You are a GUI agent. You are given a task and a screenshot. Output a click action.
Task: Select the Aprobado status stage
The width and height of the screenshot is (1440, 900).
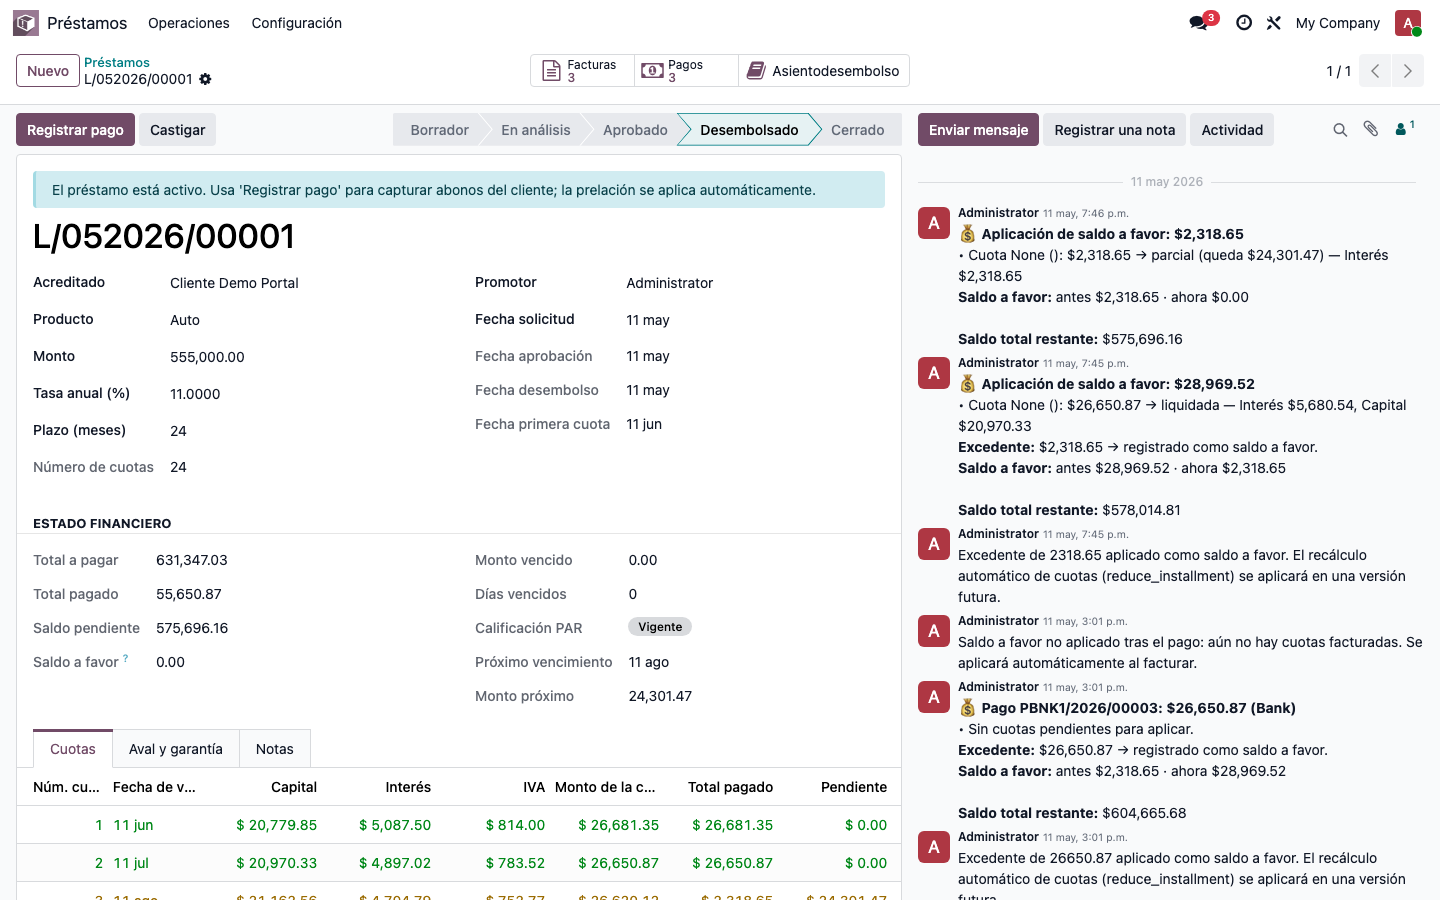(x=635, y=130)
